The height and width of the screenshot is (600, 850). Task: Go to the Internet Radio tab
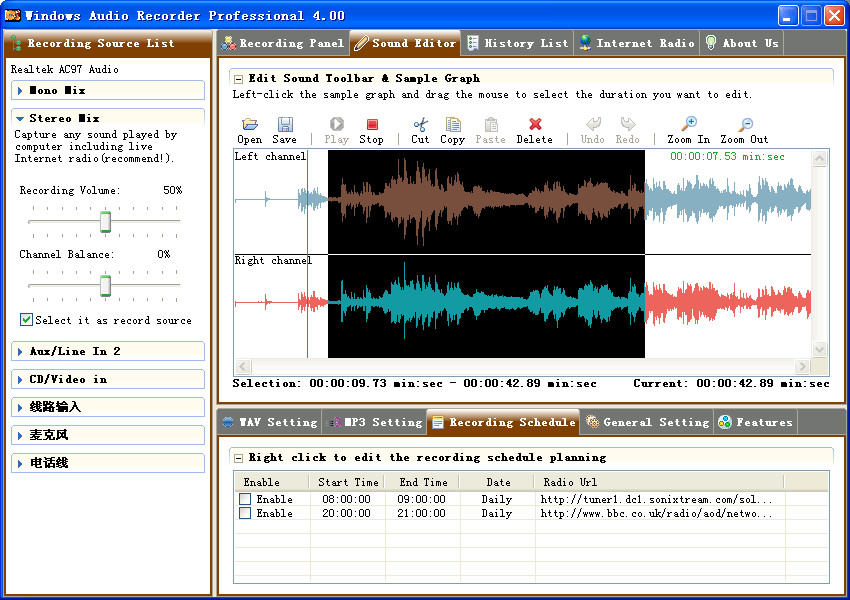tap(637, 43)
